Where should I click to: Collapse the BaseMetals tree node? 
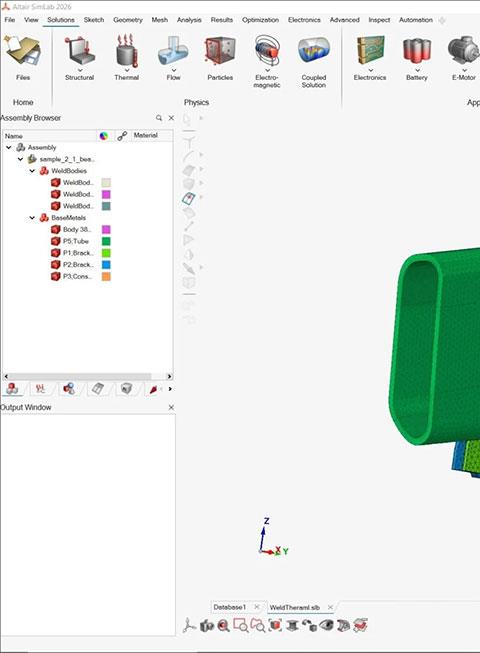32,218
